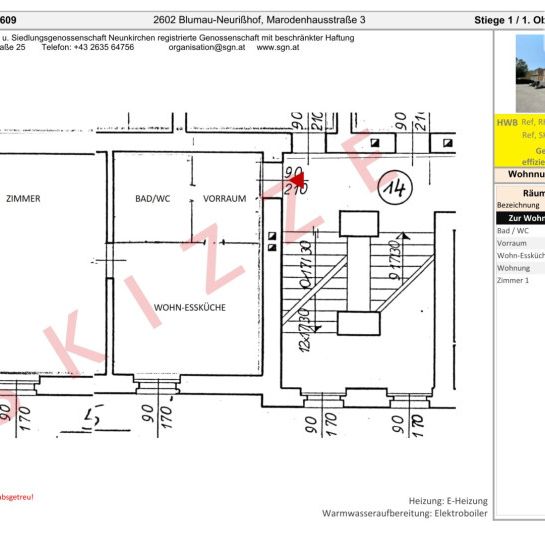
Task: Click the black Zur Wohnung header row
Action: point(521,218)
